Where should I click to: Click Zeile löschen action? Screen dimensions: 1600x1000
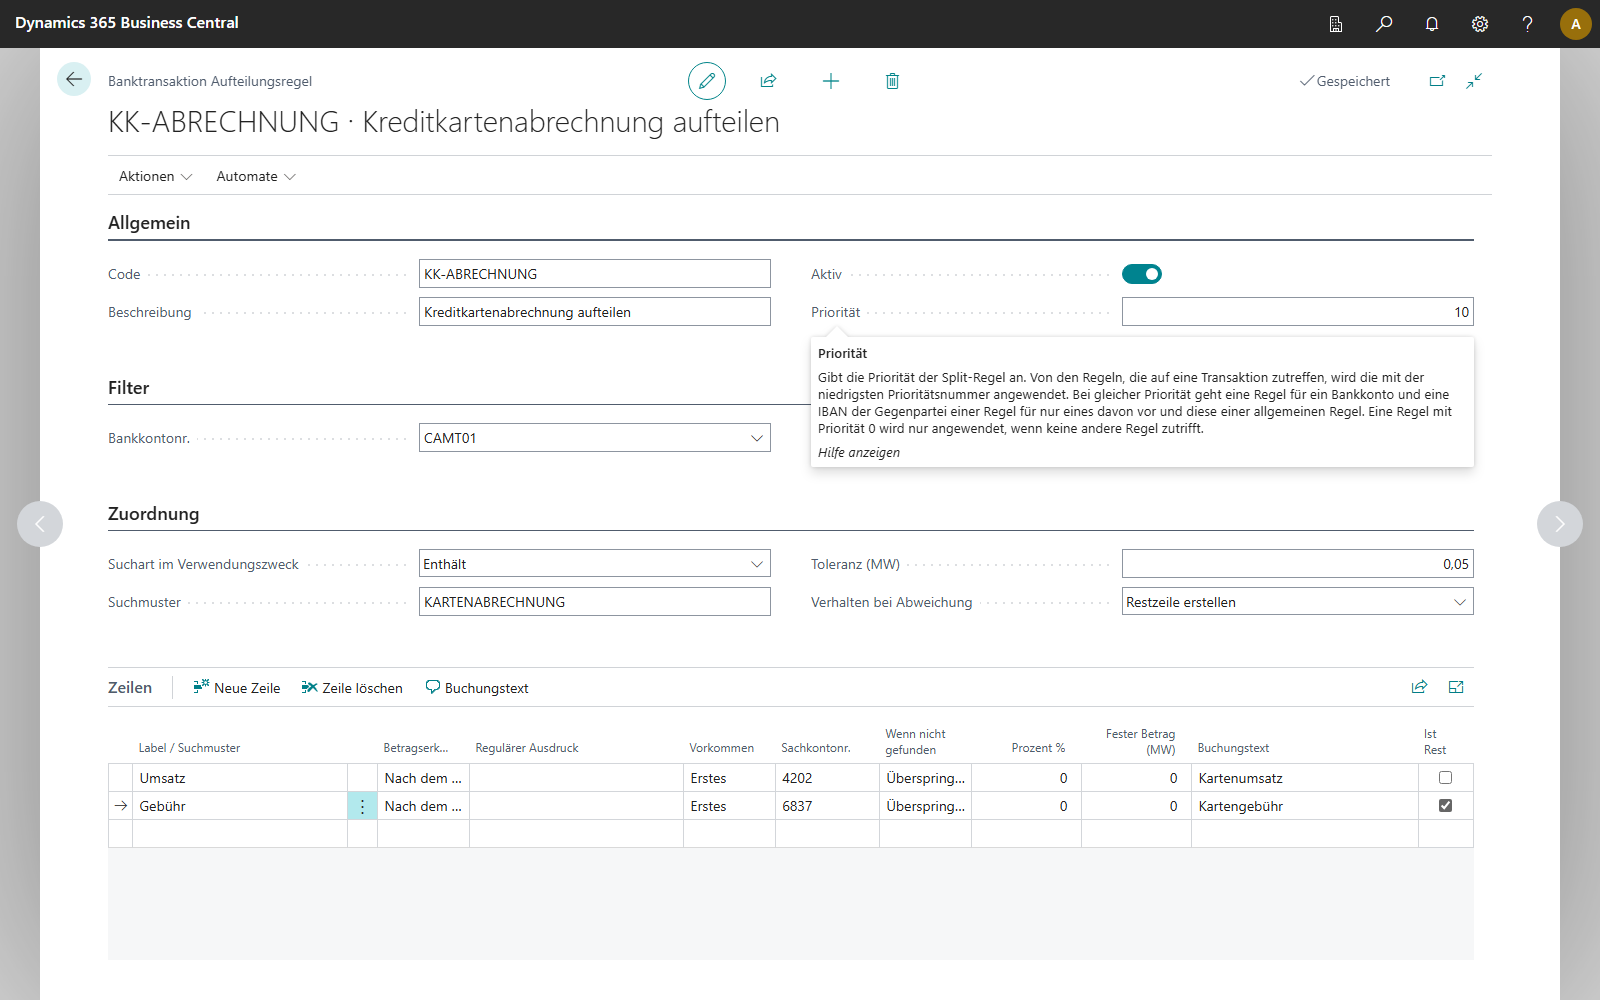pos(352,688)
